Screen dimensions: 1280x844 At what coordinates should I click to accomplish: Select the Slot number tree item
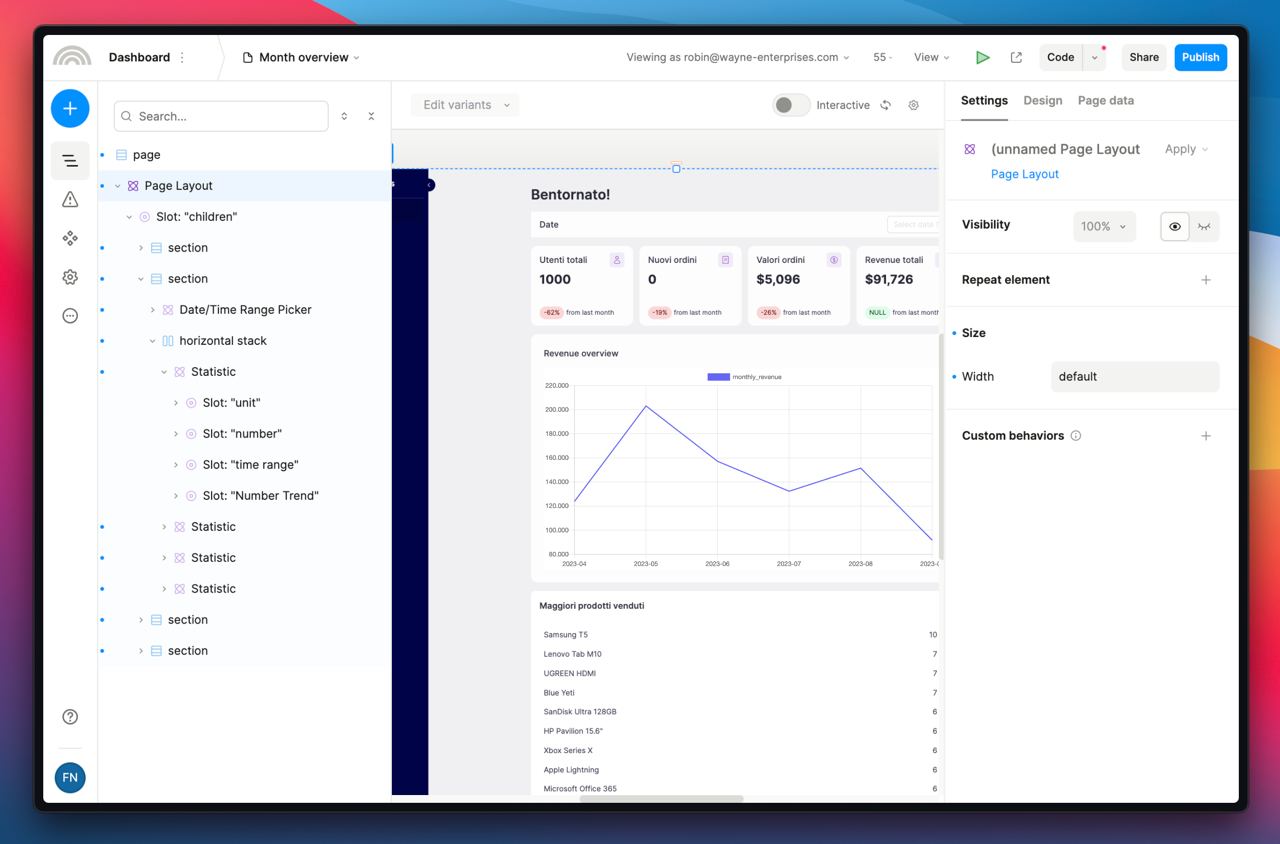[244, 434]
